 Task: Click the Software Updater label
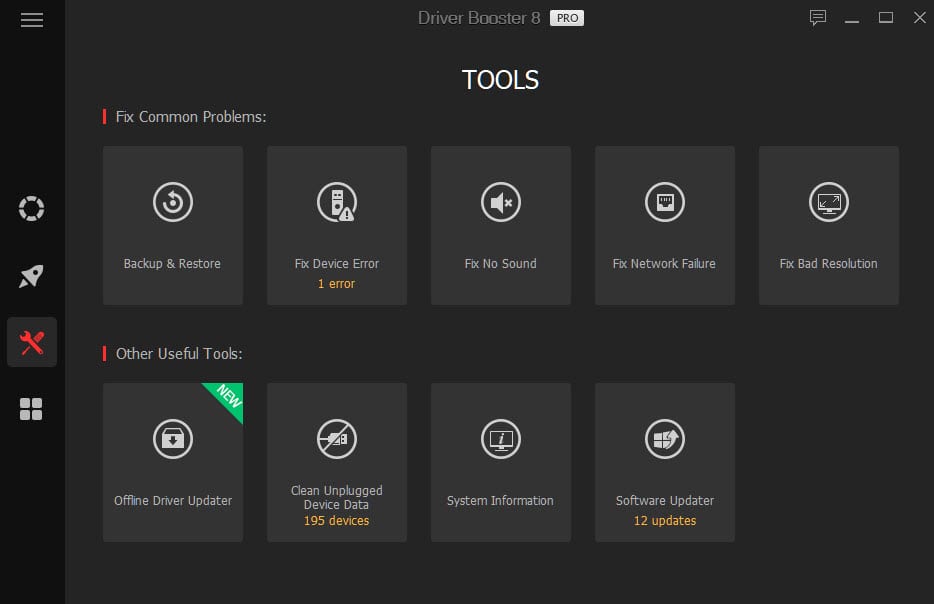(665, 500)
